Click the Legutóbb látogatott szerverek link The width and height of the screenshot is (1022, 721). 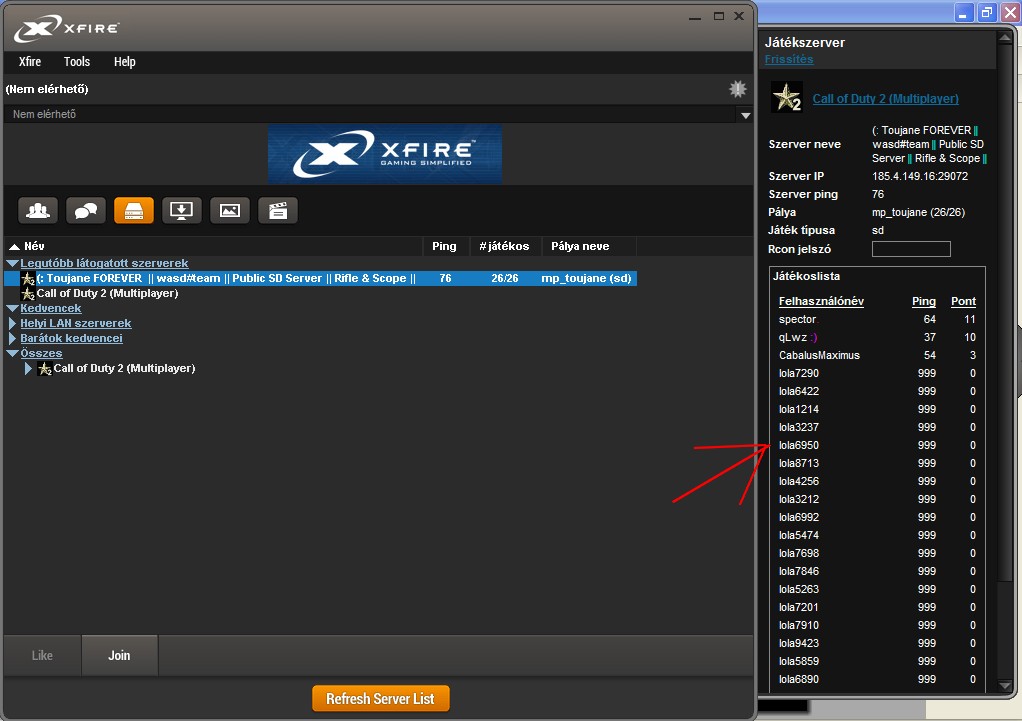(104, 263)
